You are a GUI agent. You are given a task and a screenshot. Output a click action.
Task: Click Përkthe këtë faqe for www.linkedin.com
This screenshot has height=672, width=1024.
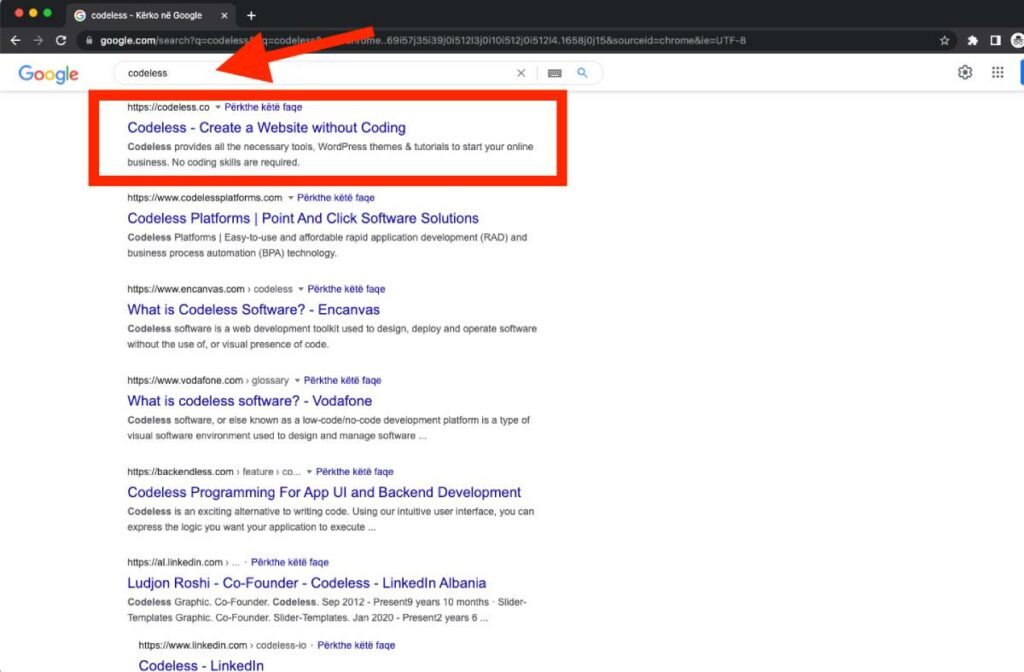click(x=356, y=645)
